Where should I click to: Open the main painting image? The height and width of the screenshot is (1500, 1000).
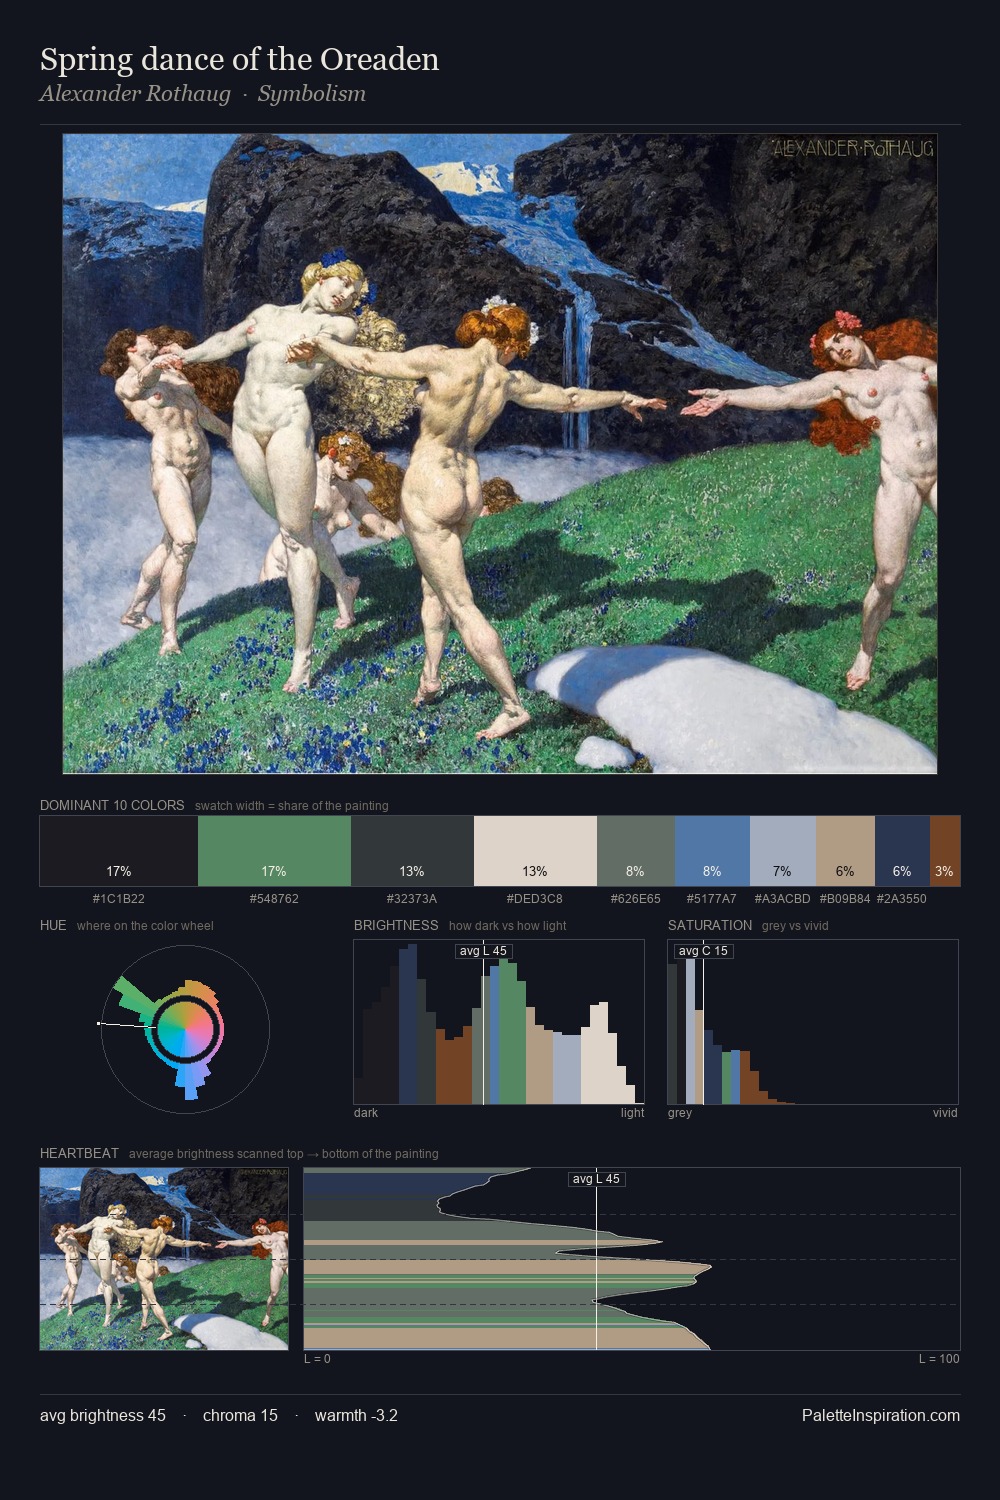(x=500, y=454)
